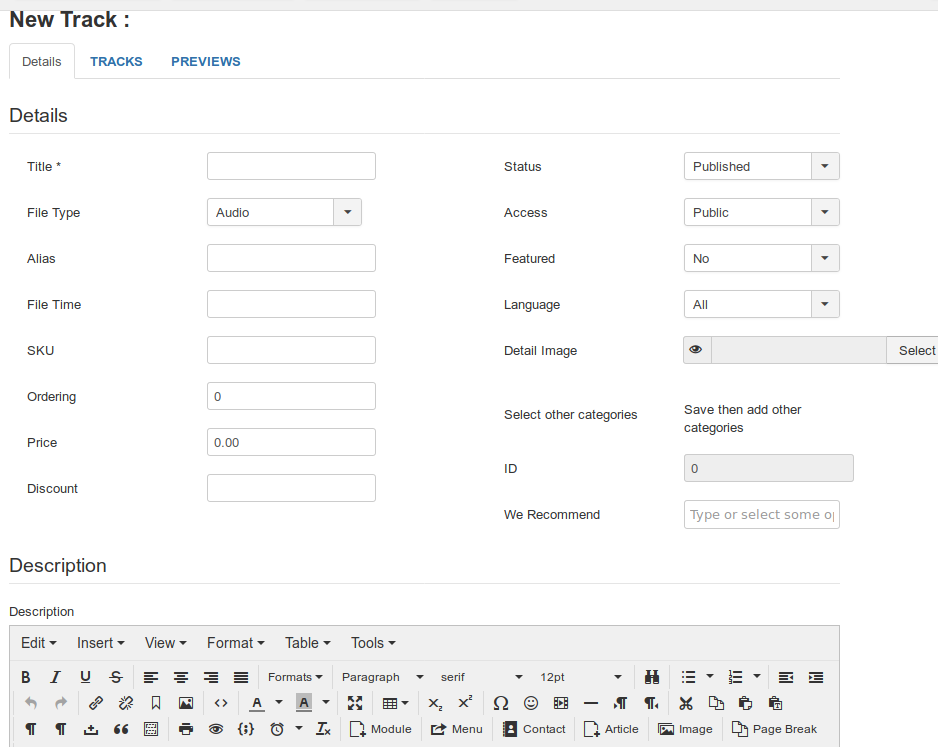The image size is (938, 747).
Task: Toggle strikethrough formatting
Action: pos(115,677)
